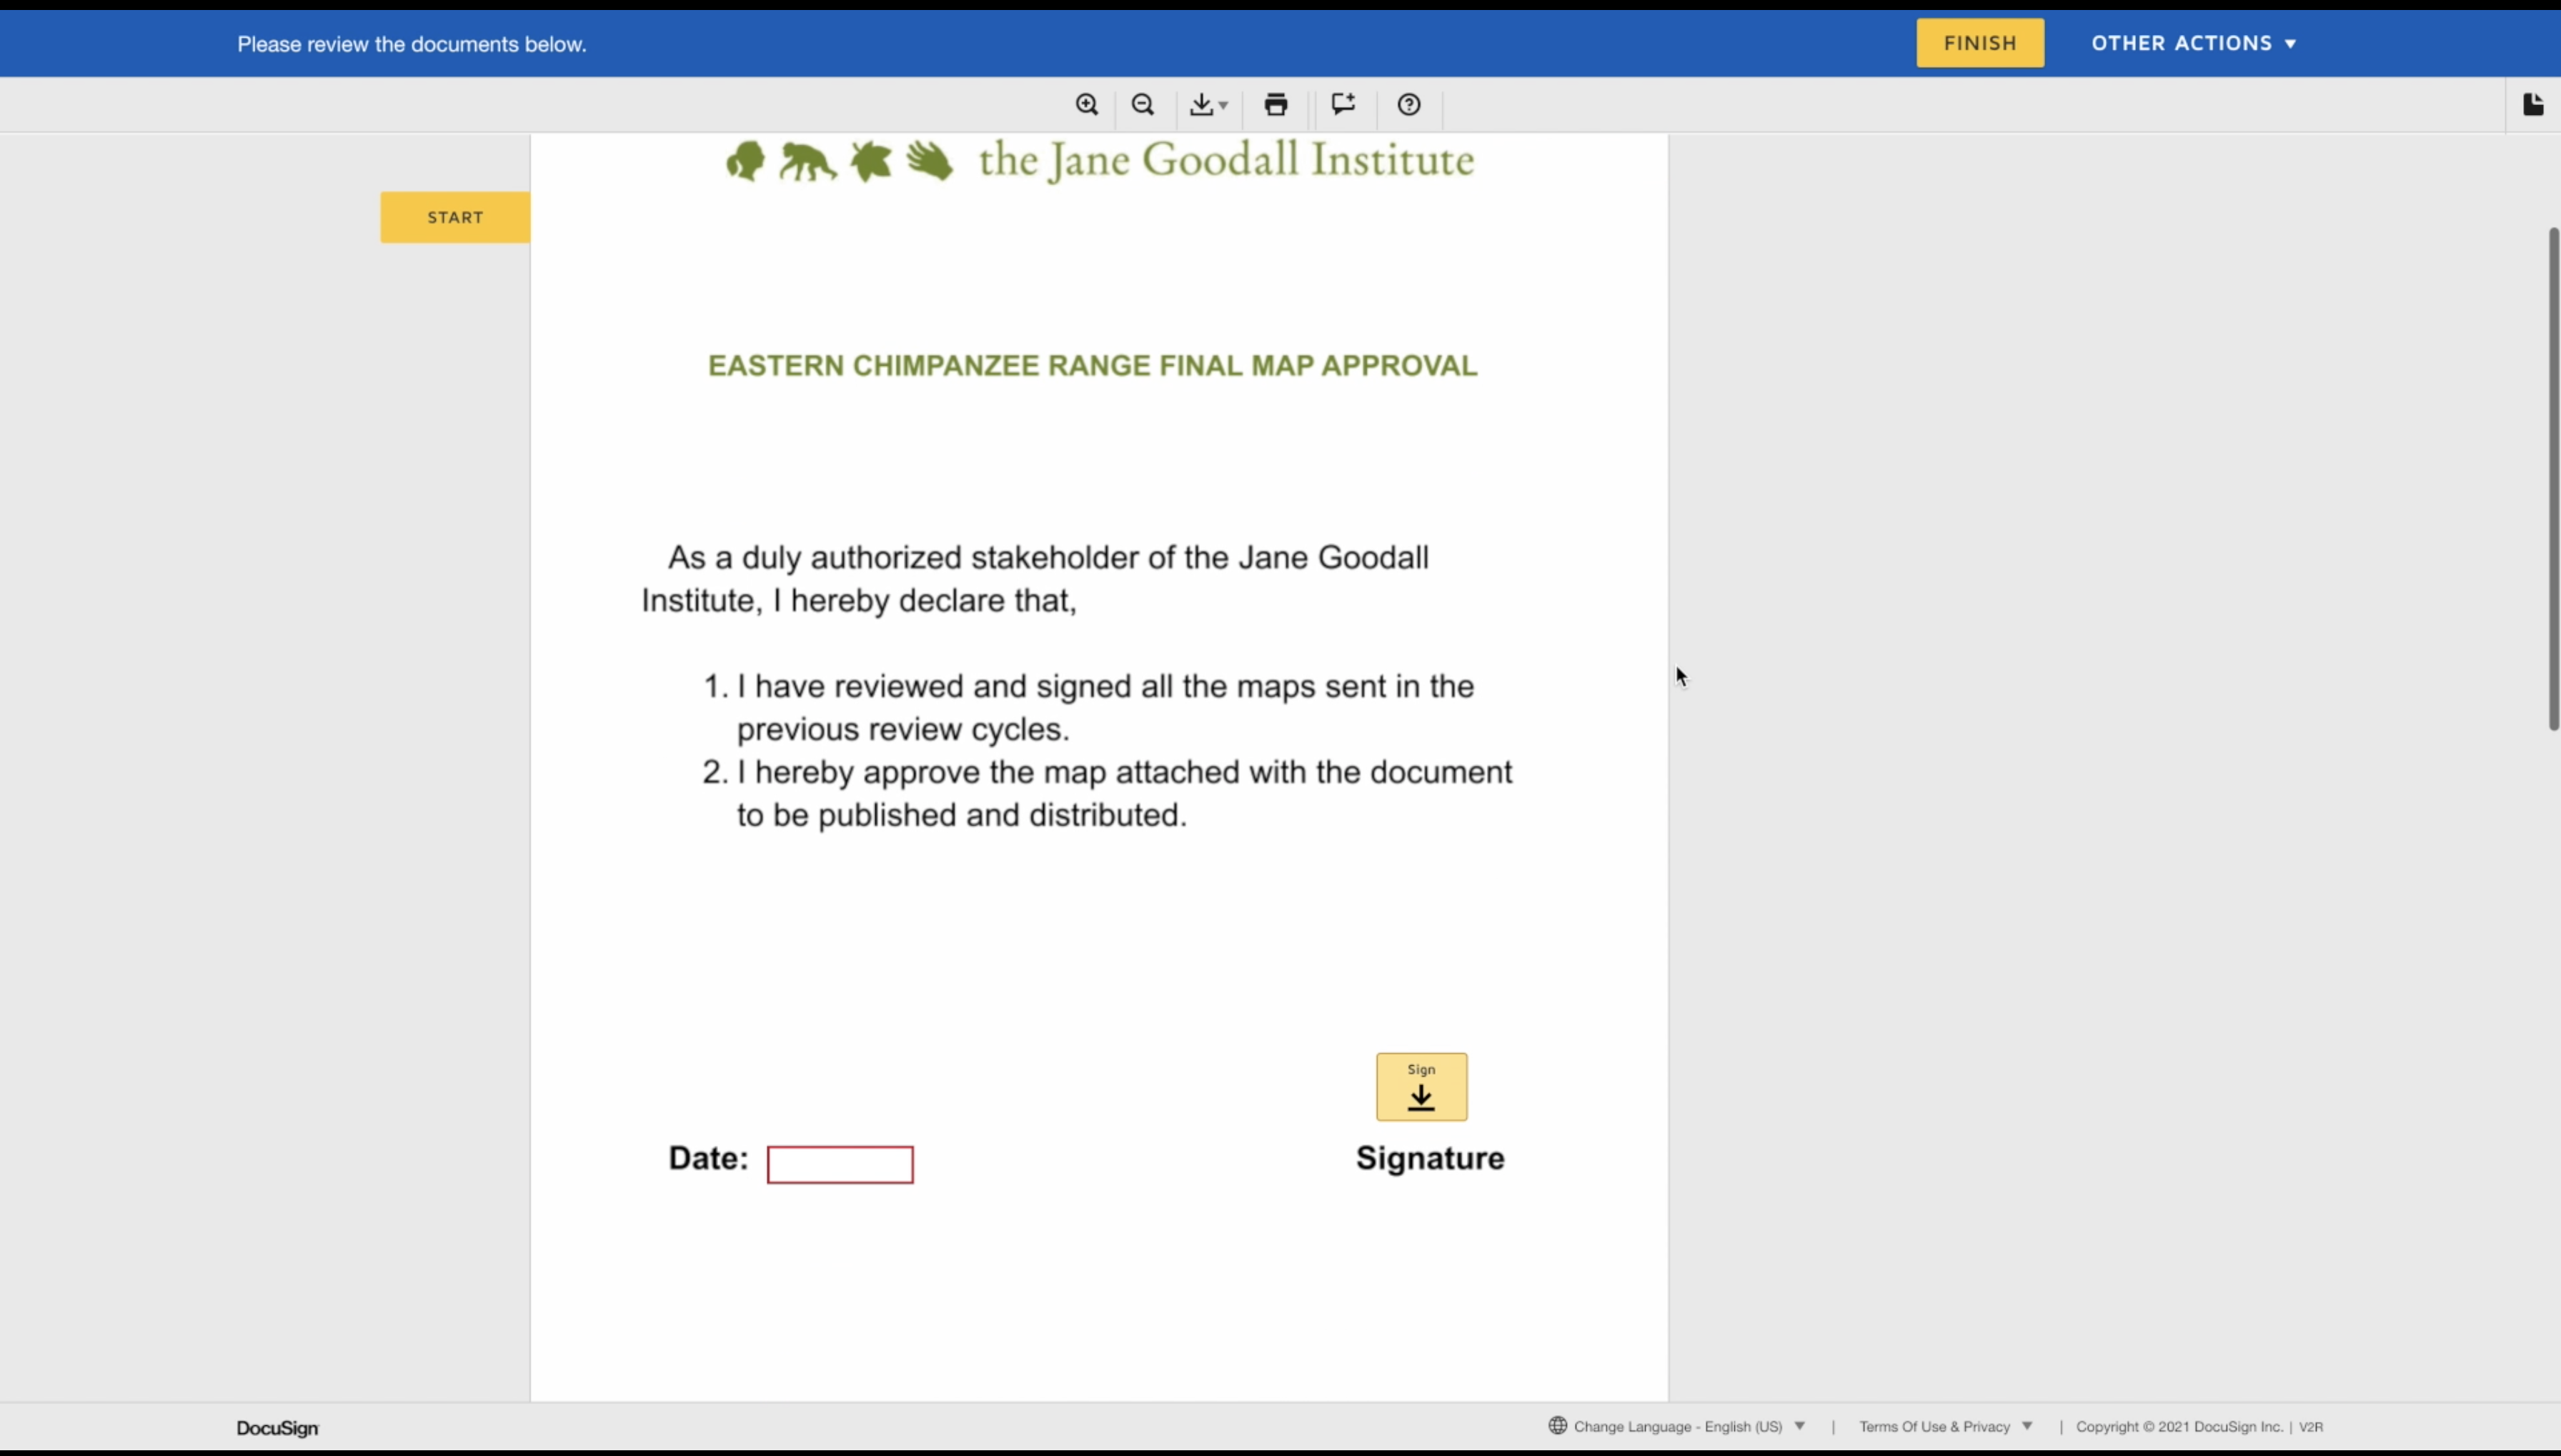Image resolution: width=2561 pixels, height=1456 pixels.
Task: Click the globe language icon in footer
Action: pyautogui.click(x=1557, y=1426)
